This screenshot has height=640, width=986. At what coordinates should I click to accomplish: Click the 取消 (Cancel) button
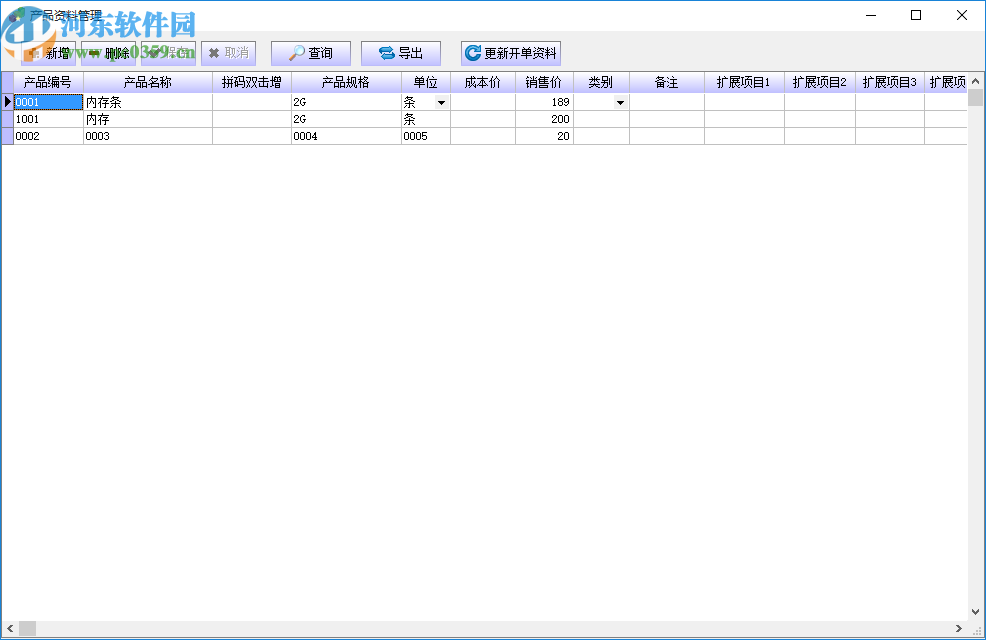tap(228, 53)
